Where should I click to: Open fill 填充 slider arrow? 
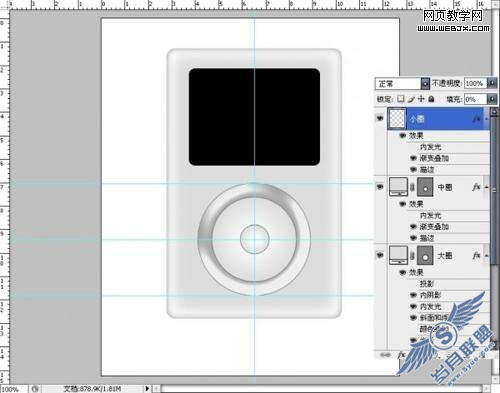pos(492,99)
